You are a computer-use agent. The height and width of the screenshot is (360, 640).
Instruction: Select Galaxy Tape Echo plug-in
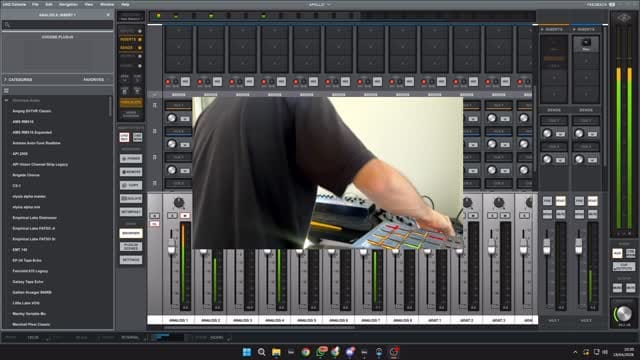point(28,282)
